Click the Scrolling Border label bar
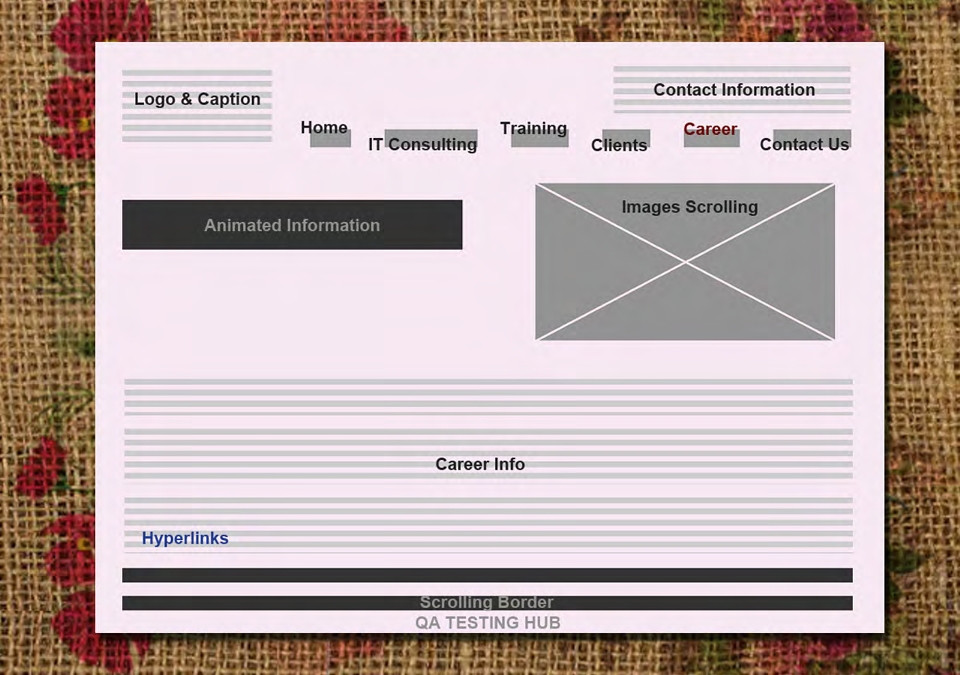 pos(487,603)
